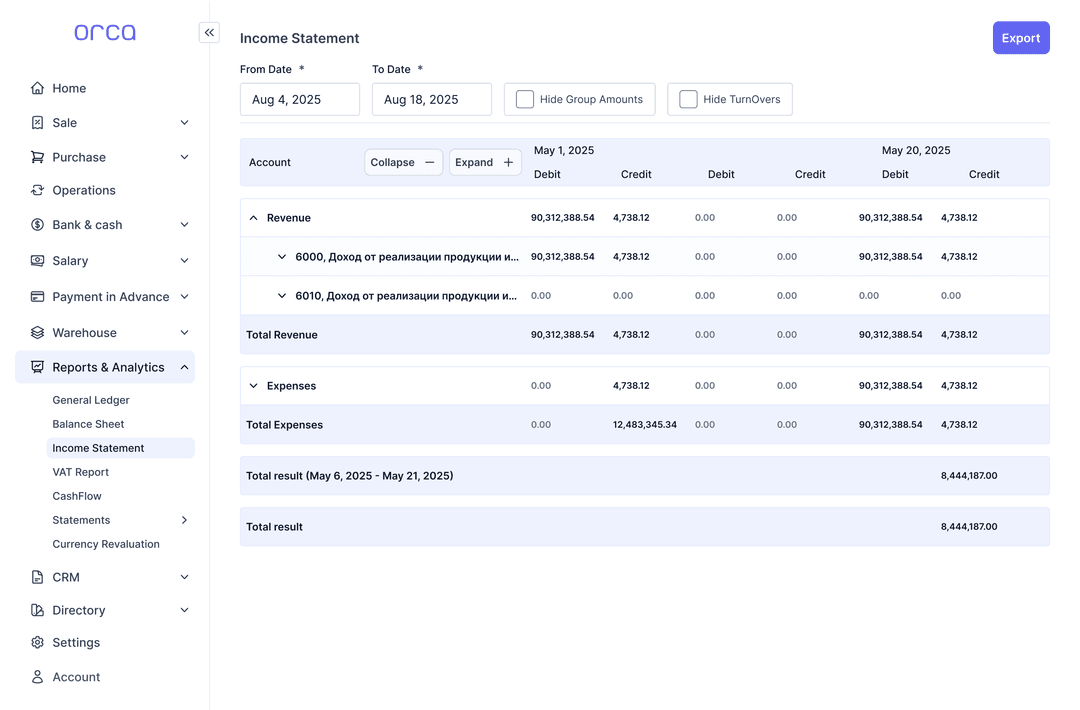The image size is (1080, 710).
Task: Enable Hide Group Amounts
Action: [x=524, y=98]
